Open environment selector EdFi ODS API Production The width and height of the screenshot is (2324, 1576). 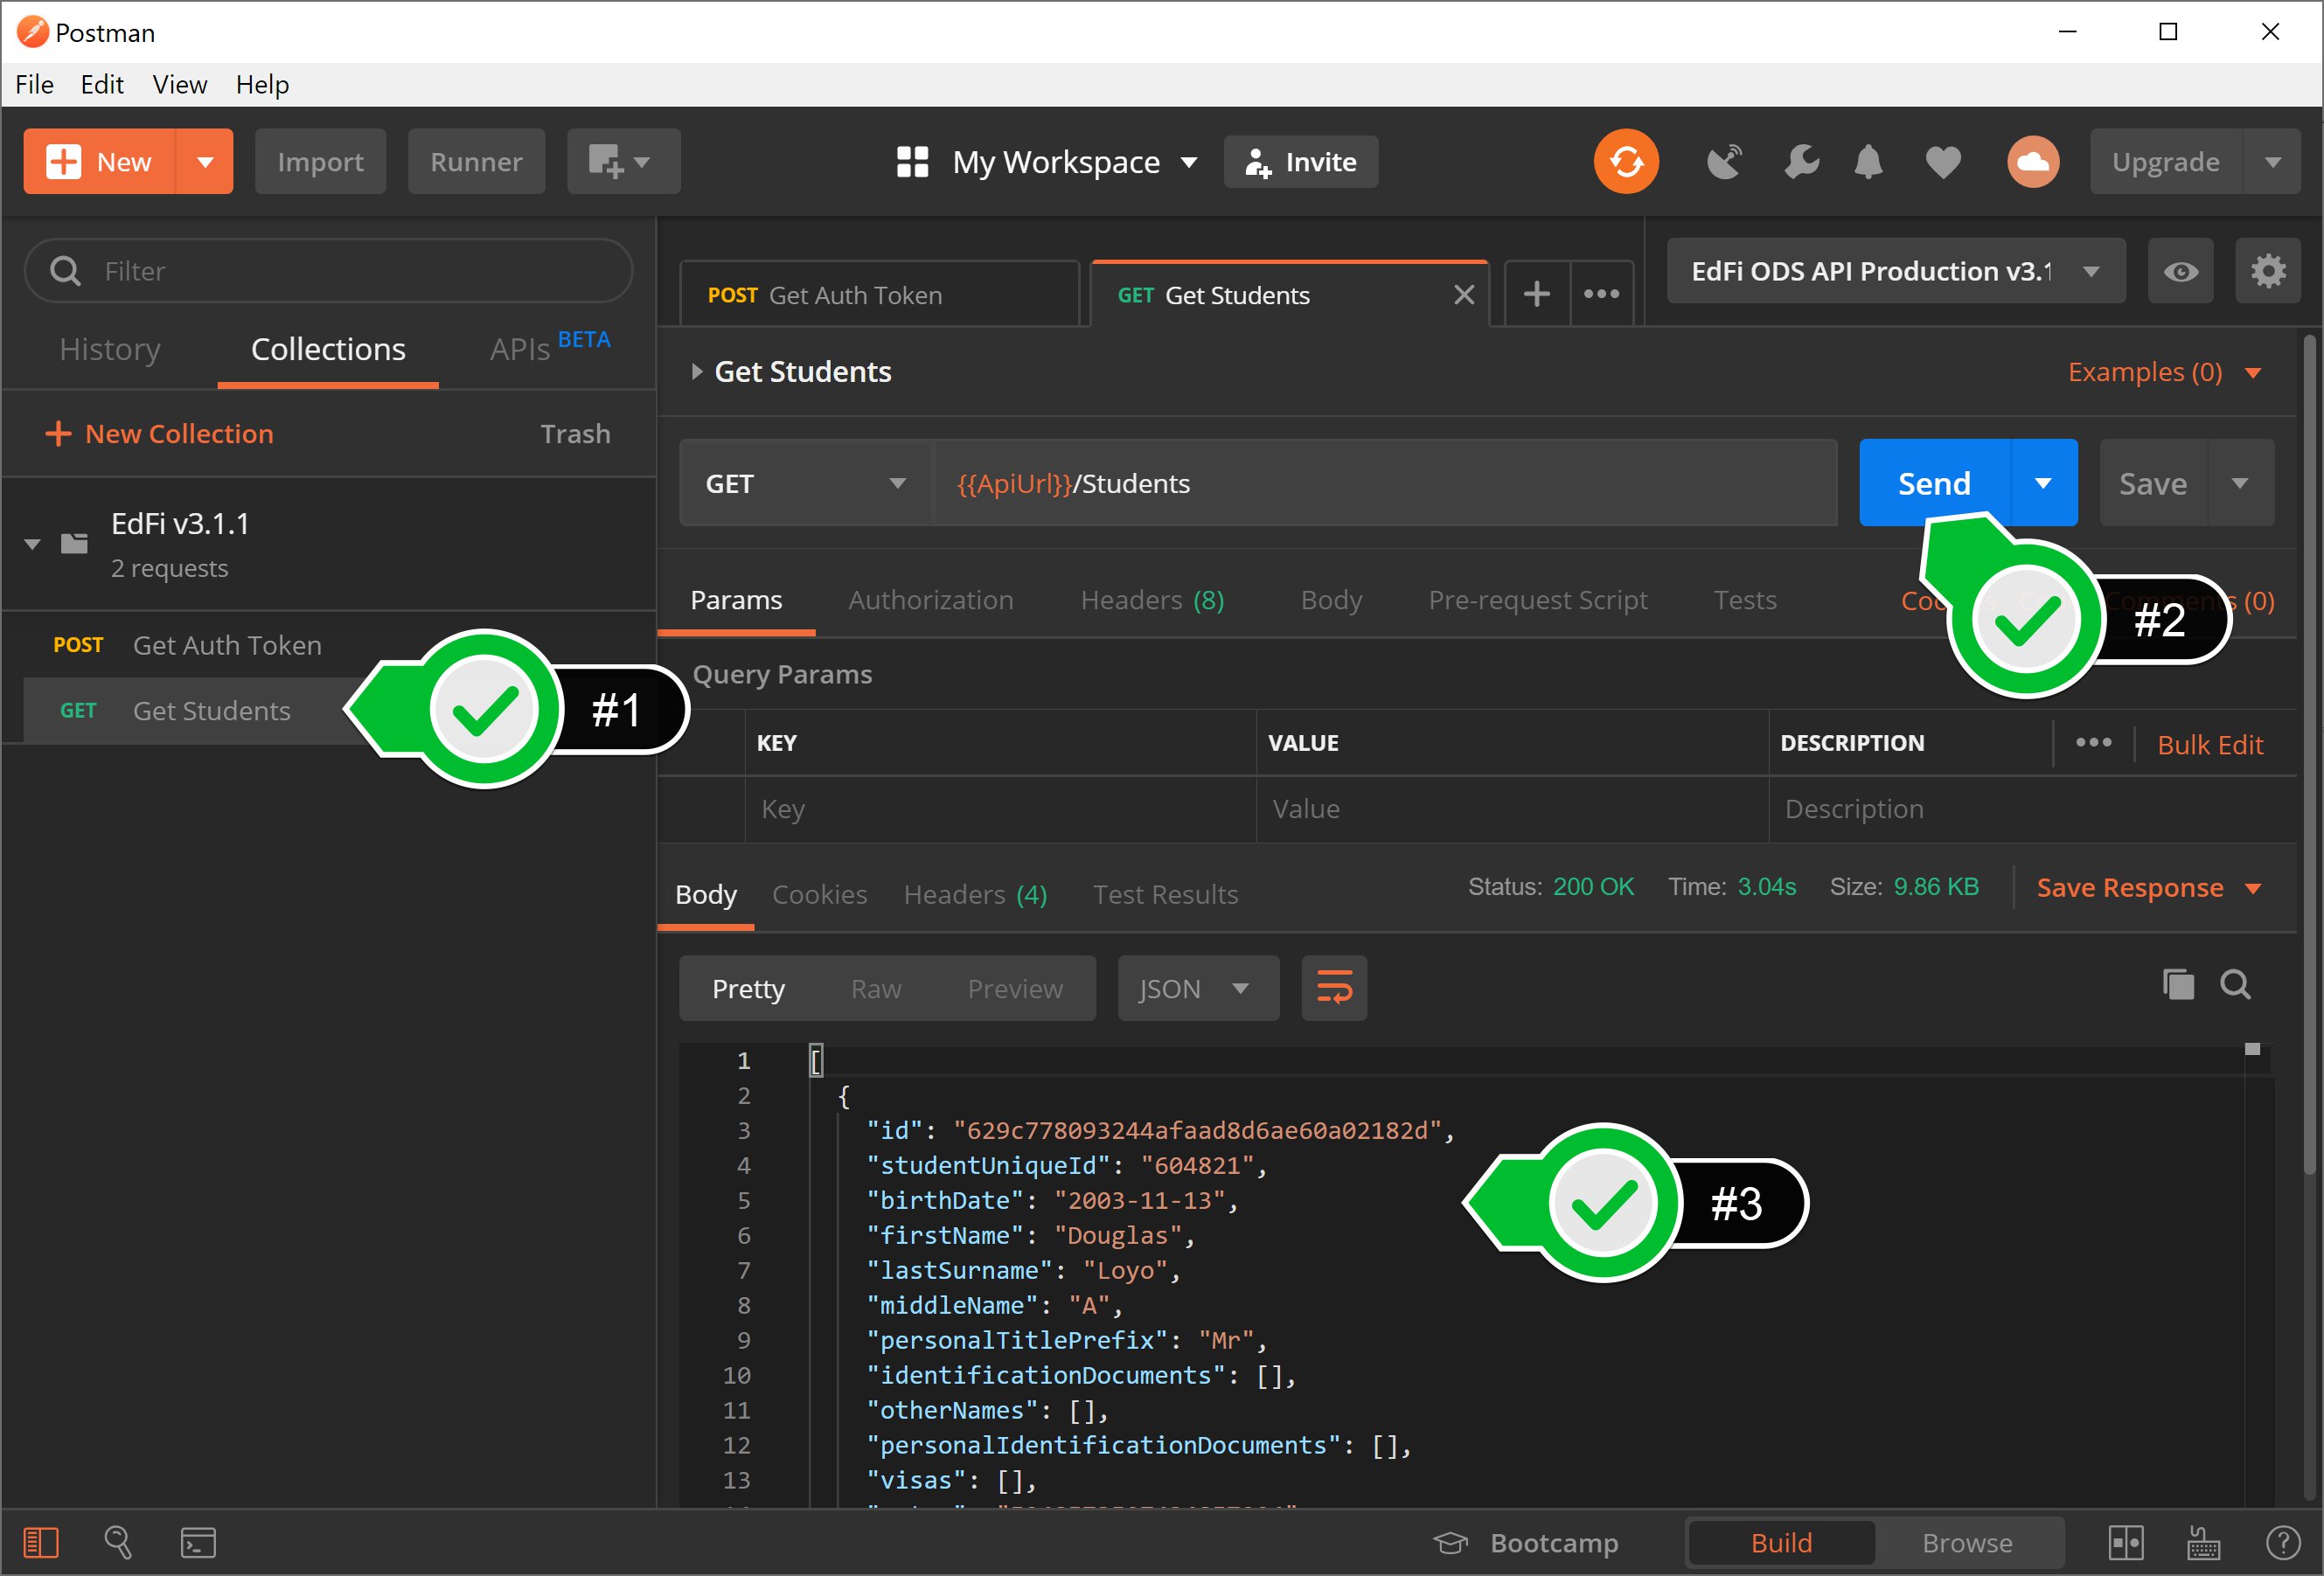point(1895,271)
